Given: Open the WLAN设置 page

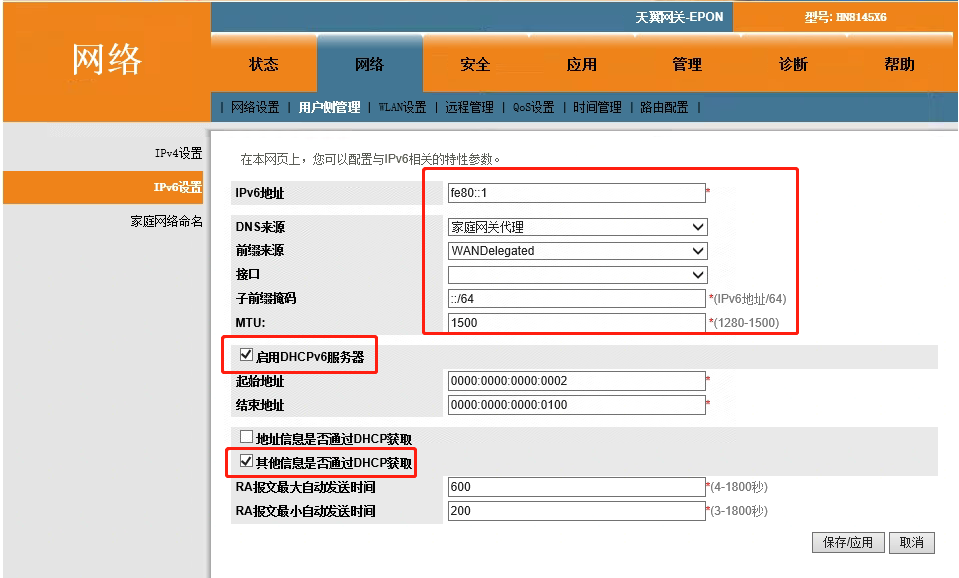Looking at the screenshot, I should 401,106.
